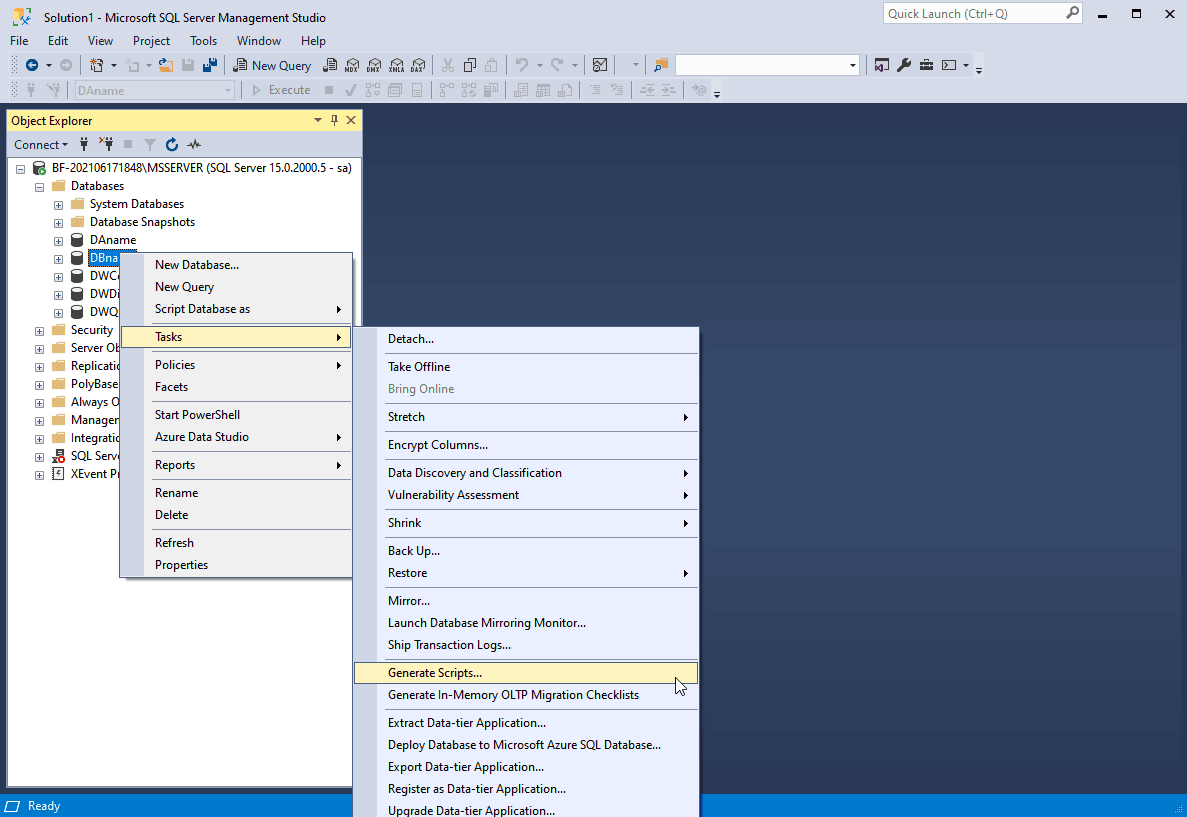The image size is (1187, 817).
Task: Click the Solution Explorer window icon
Action: click(x=881, y=65)
